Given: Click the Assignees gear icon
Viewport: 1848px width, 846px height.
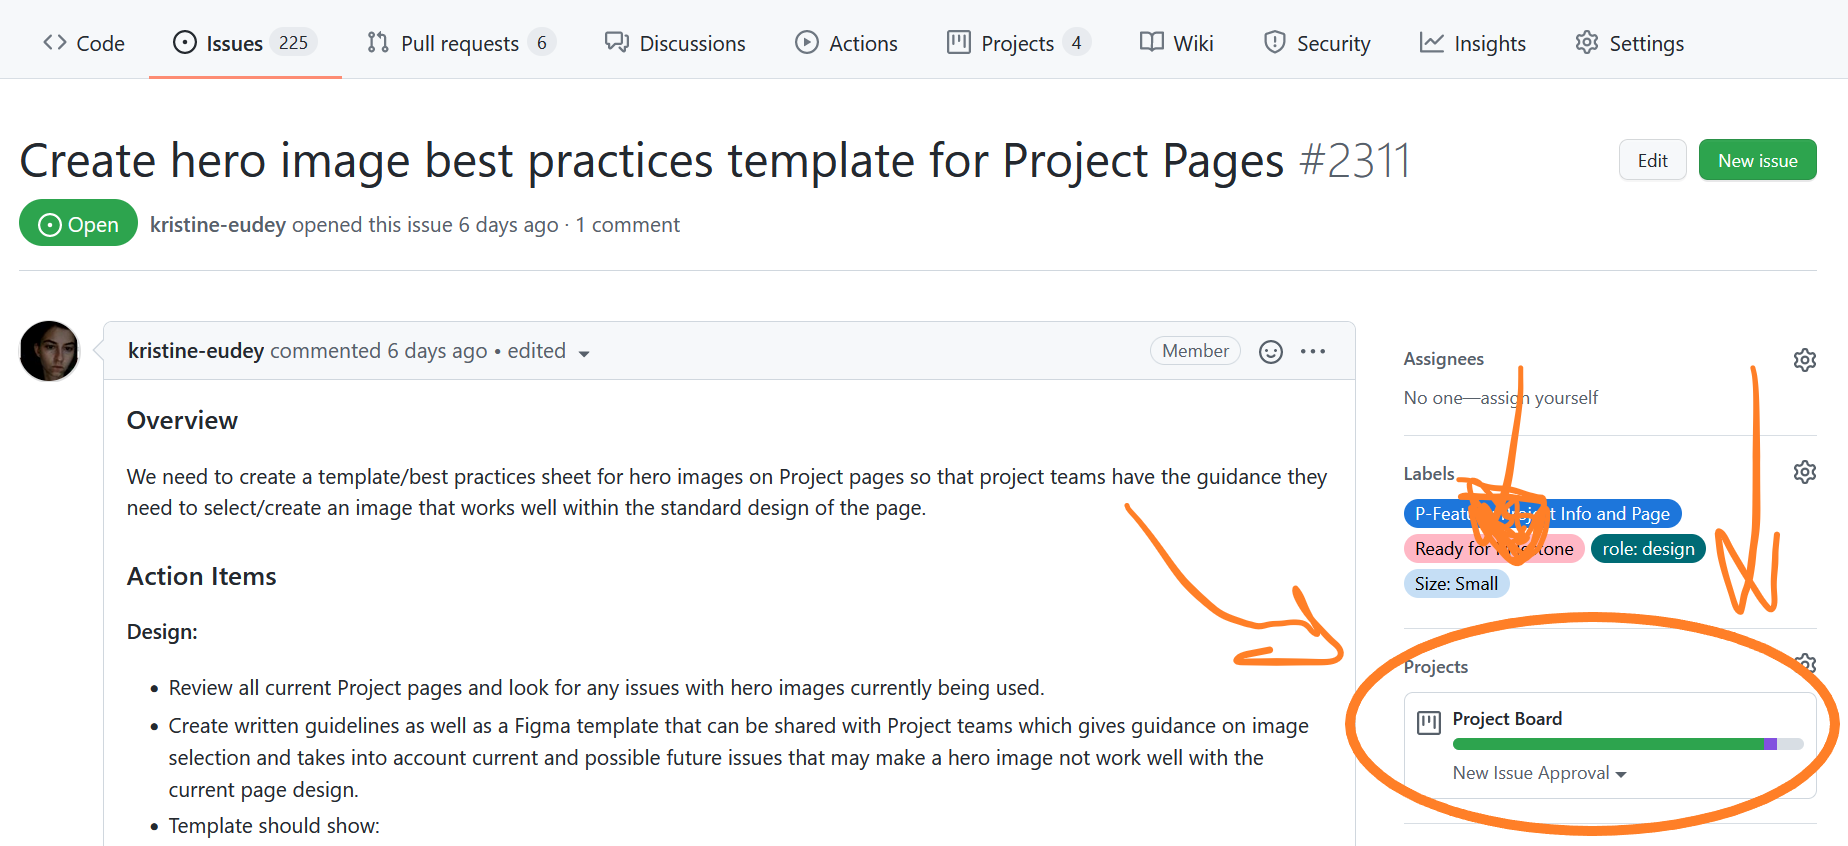Looking at the screenshot, I should [x=1804, y=360].
